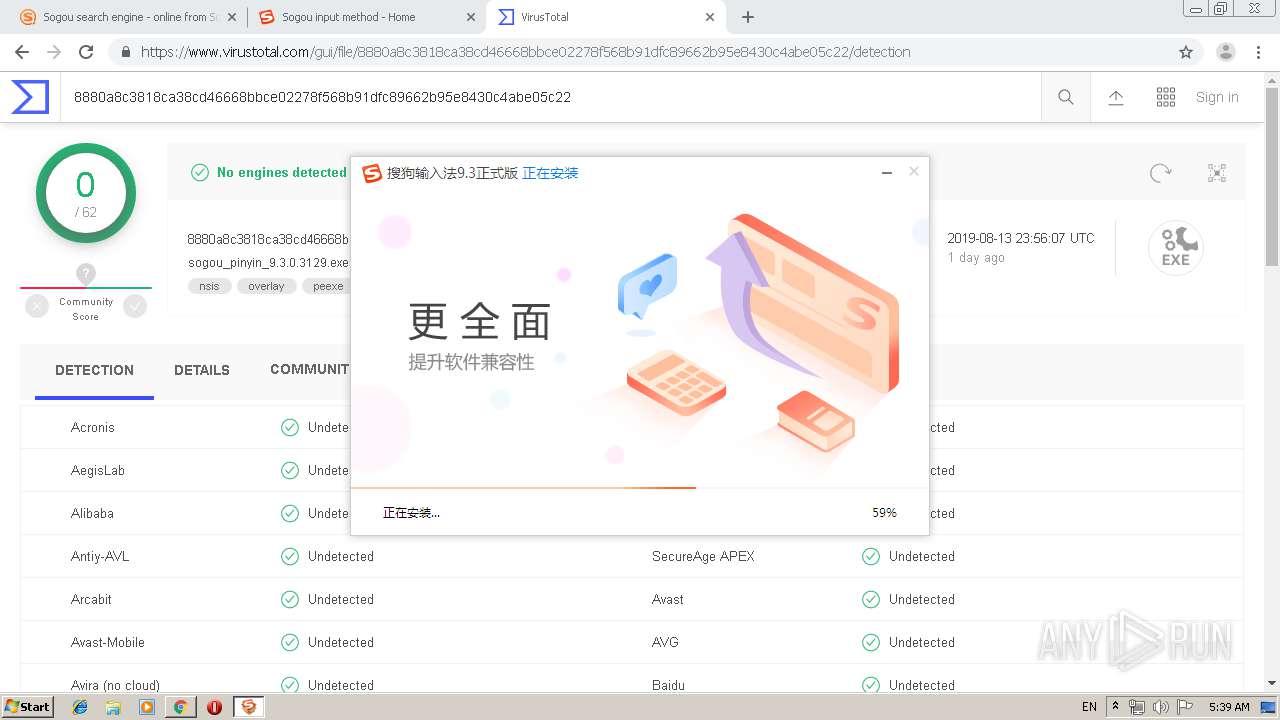This screenshot has width=1280, height=720.
Task: Close the Sogou input method tab
Action: point(471,17)
